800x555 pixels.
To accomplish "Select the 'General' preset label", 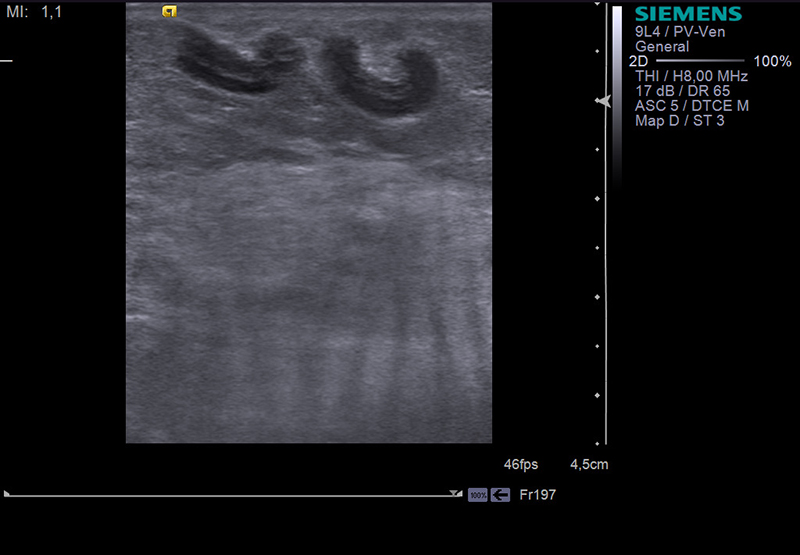I will click(x=662, y=46).
